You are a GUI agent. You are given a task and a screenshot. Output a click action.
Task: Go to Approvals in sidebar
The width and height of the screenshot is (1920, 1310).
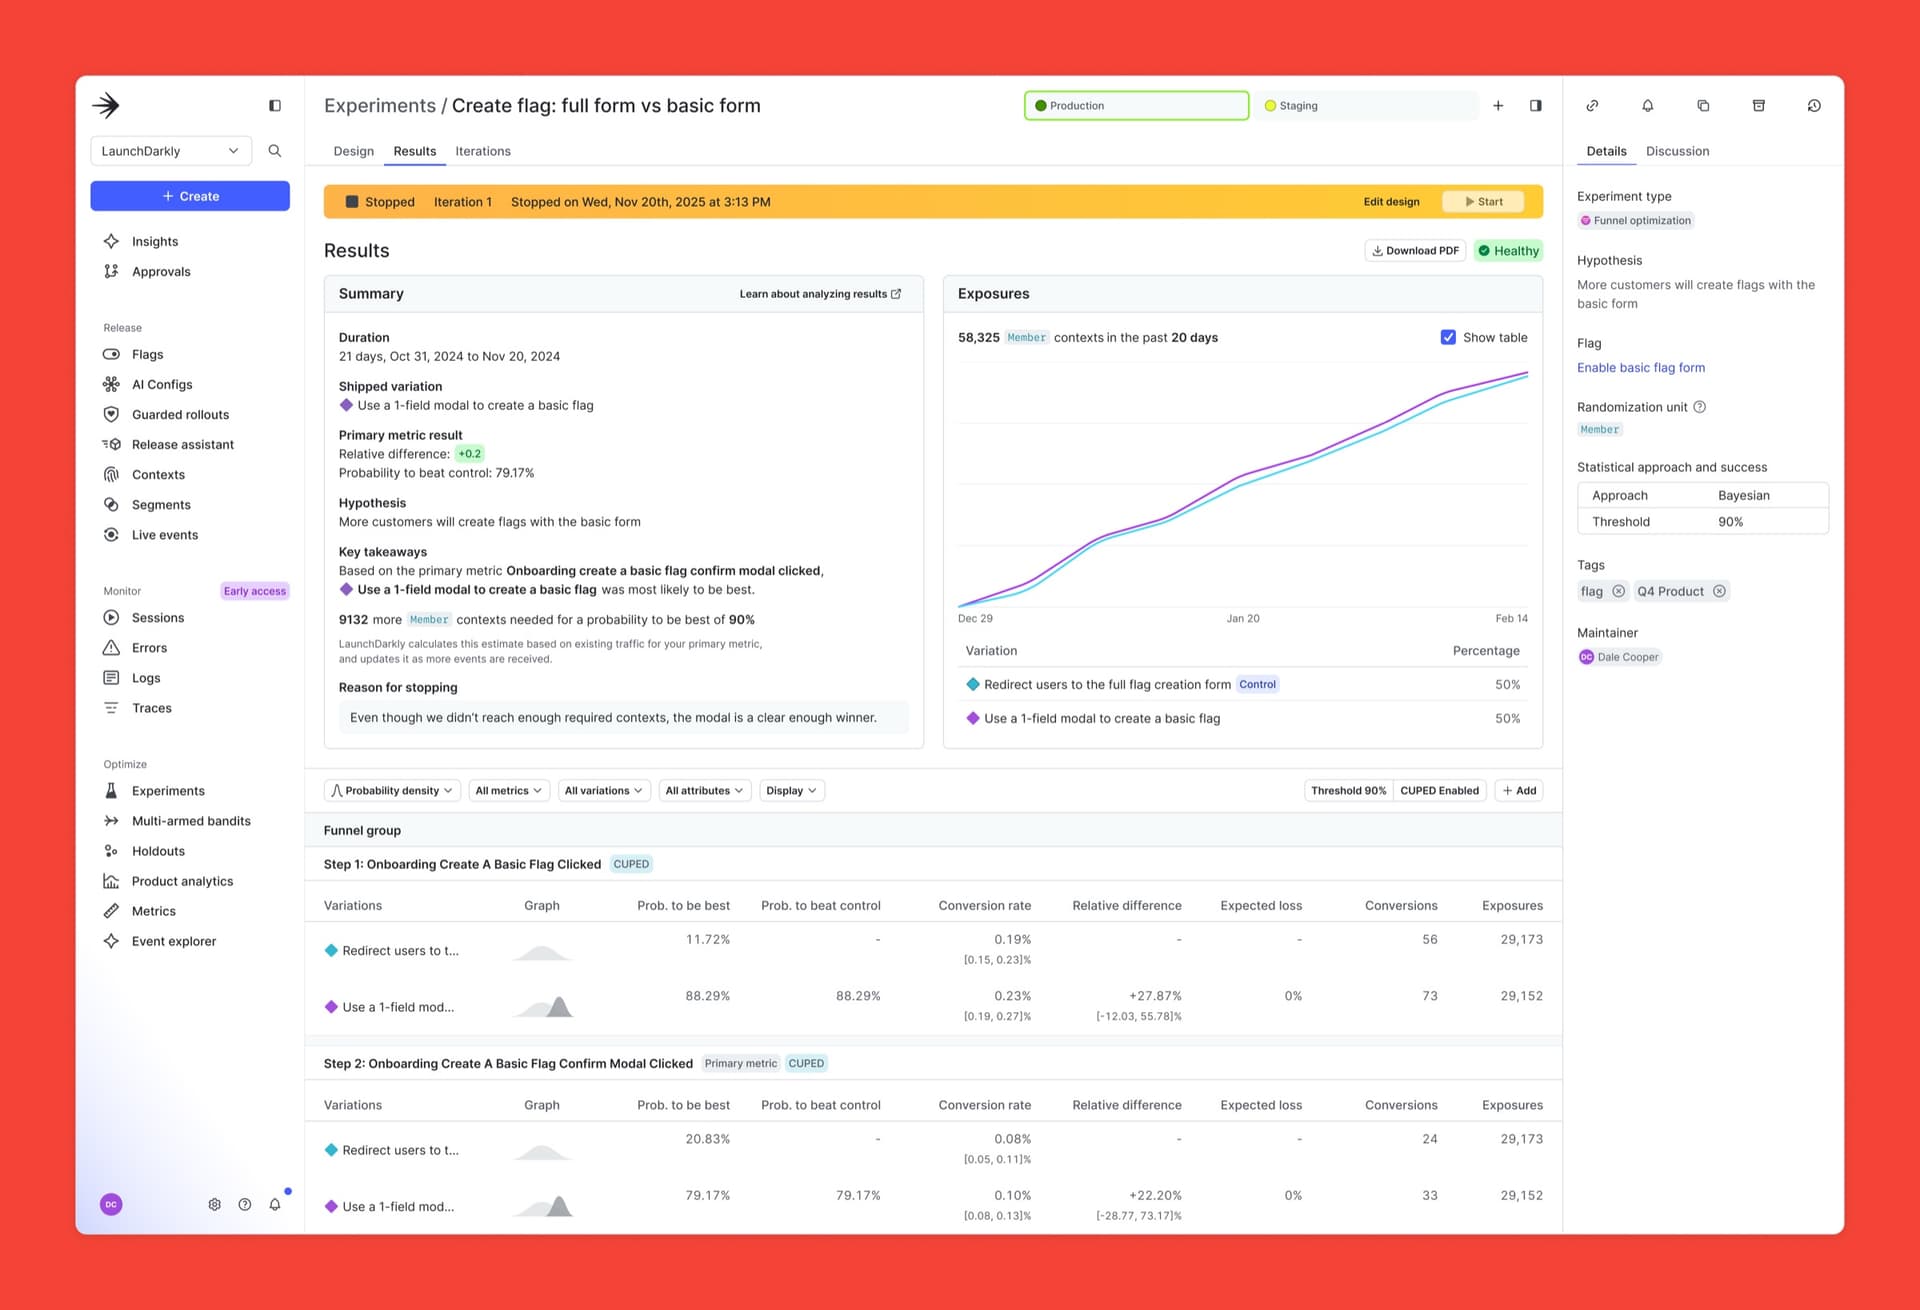[161, 271]
